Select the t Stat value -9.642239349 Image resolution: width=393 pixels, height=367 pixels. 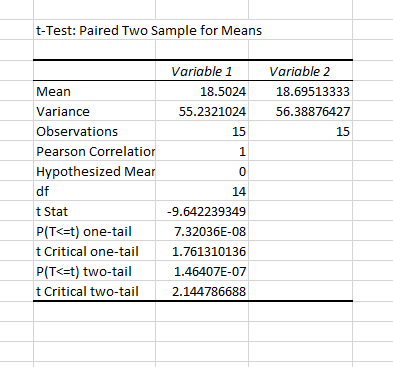coord(202,211)
